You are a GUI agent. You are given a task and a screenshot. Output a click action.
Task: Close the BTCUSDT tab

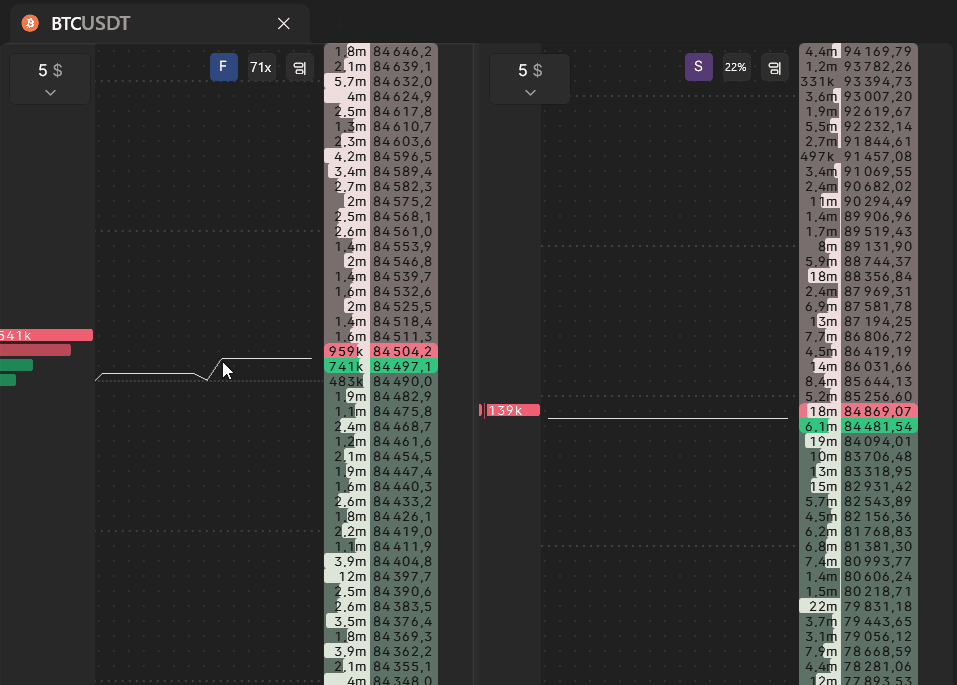(x=284, y=23)
